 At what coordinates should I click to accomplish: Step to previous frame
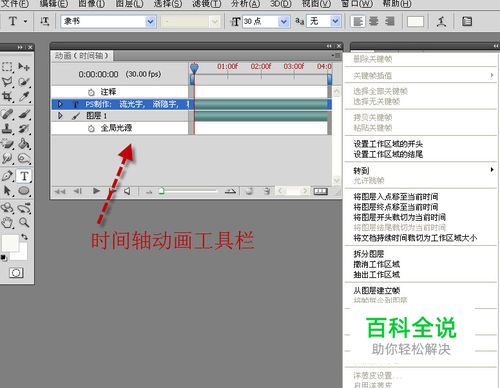(78, 191)
